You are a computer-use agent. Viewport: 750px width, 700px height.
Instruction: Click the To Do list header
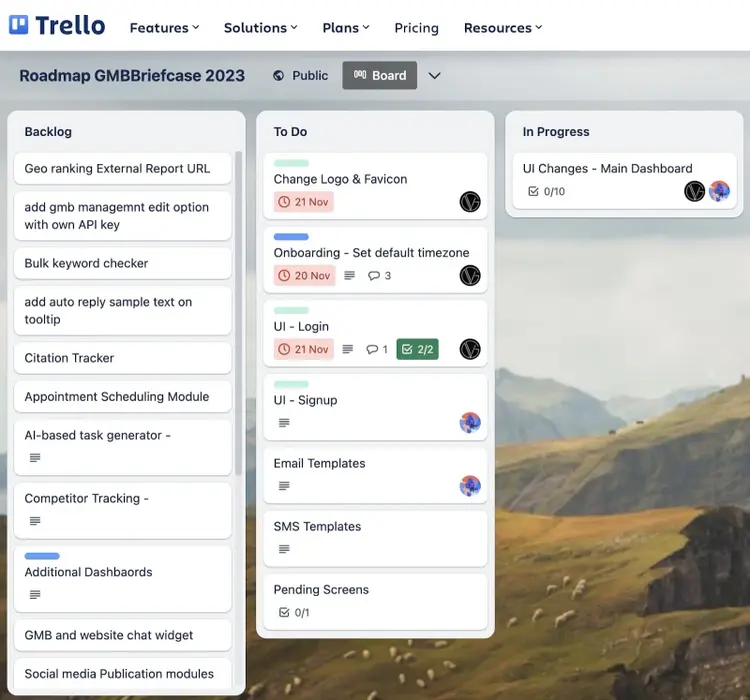tap(290, 132)
